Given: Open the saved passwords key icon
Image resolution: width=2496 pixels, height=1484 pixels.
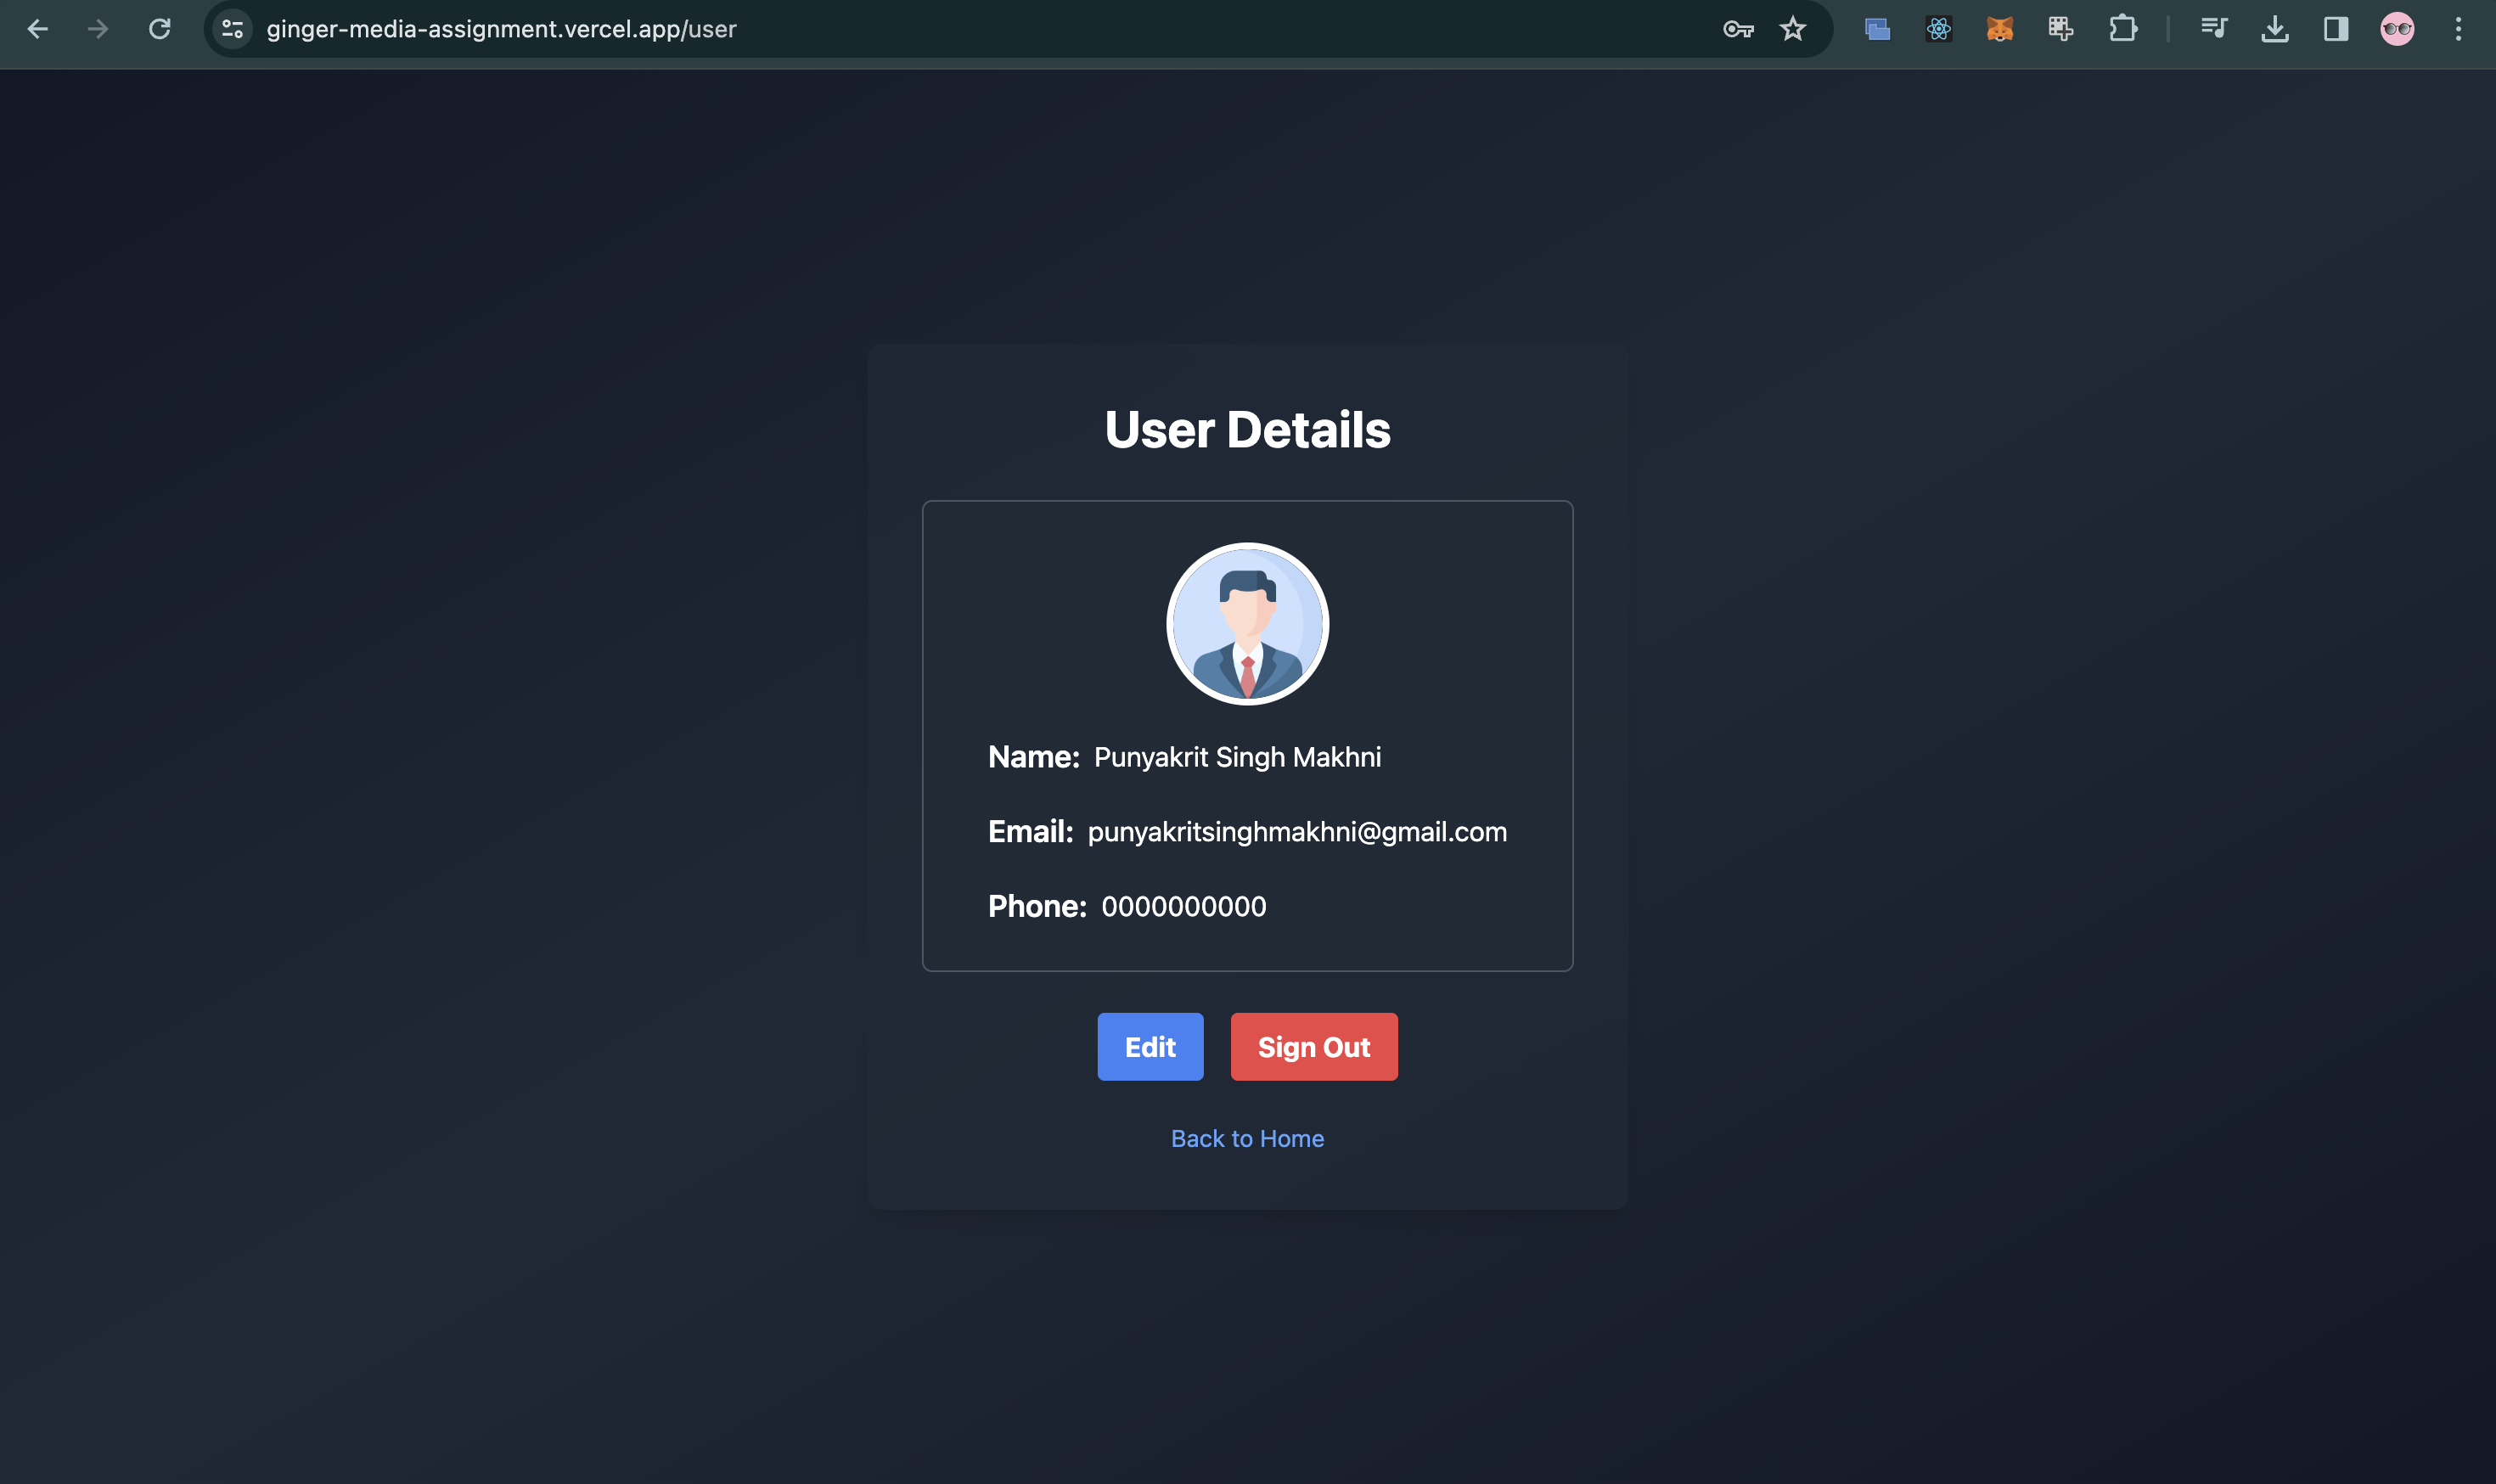Looking at the screenshot, I should coord(1738,29).
